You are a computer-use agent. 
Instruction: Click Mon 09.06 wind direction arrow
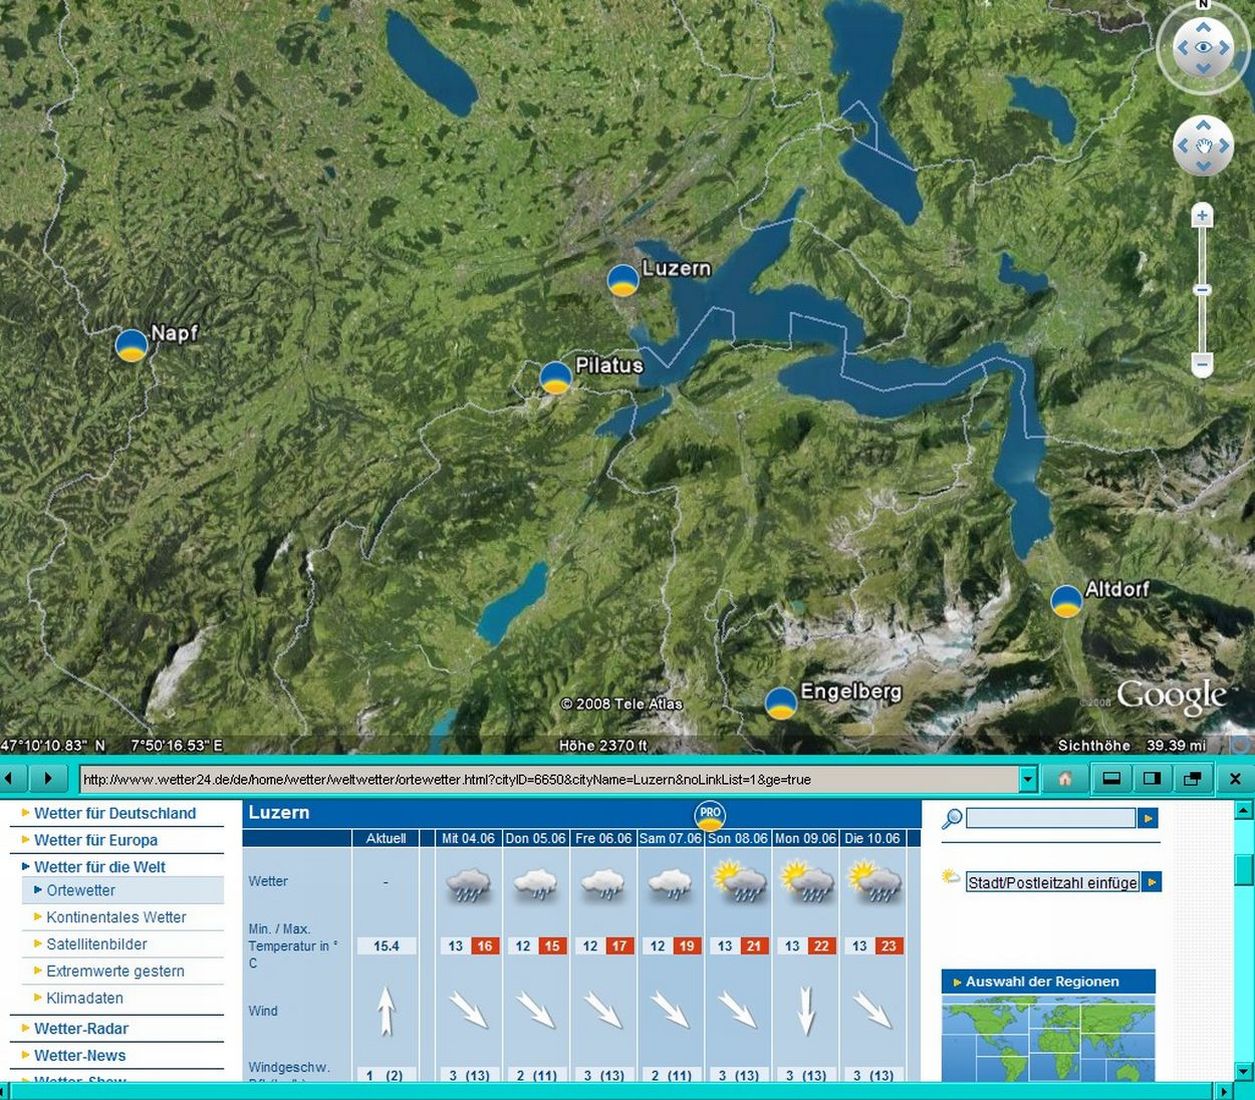[806, 1011]
